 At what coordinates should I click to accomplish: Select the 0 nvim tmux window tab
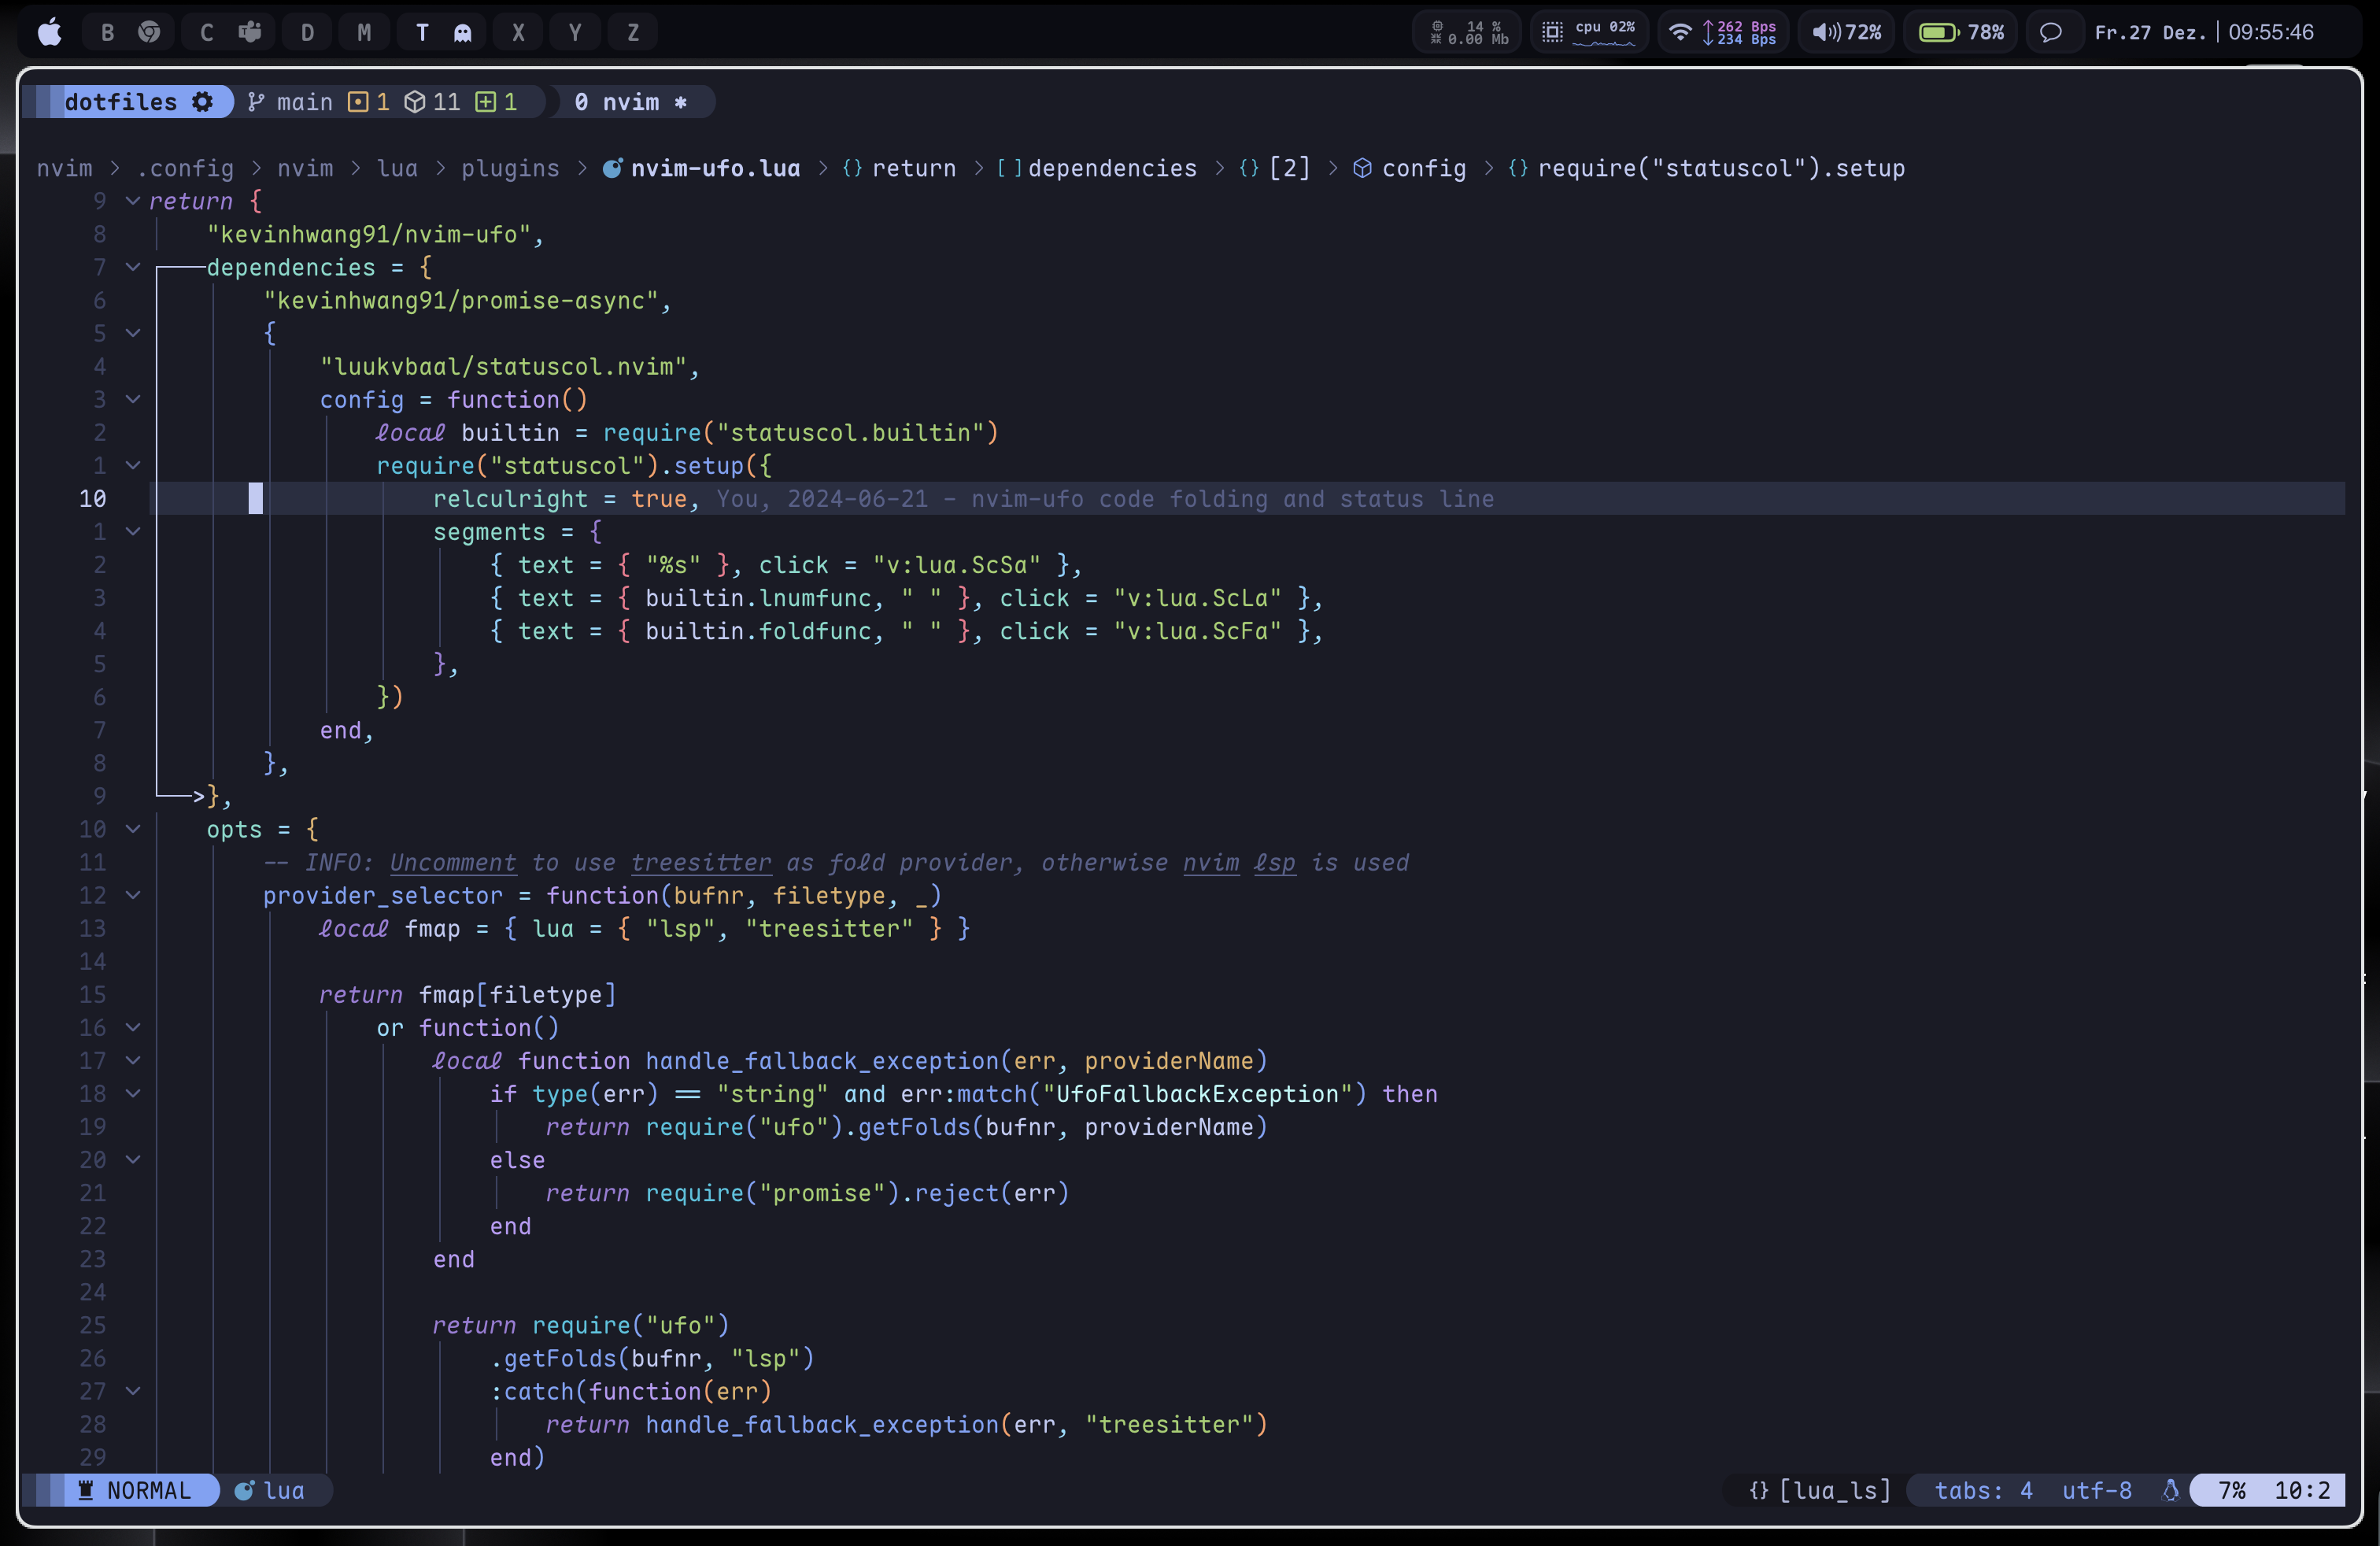[x=631, y=102]
